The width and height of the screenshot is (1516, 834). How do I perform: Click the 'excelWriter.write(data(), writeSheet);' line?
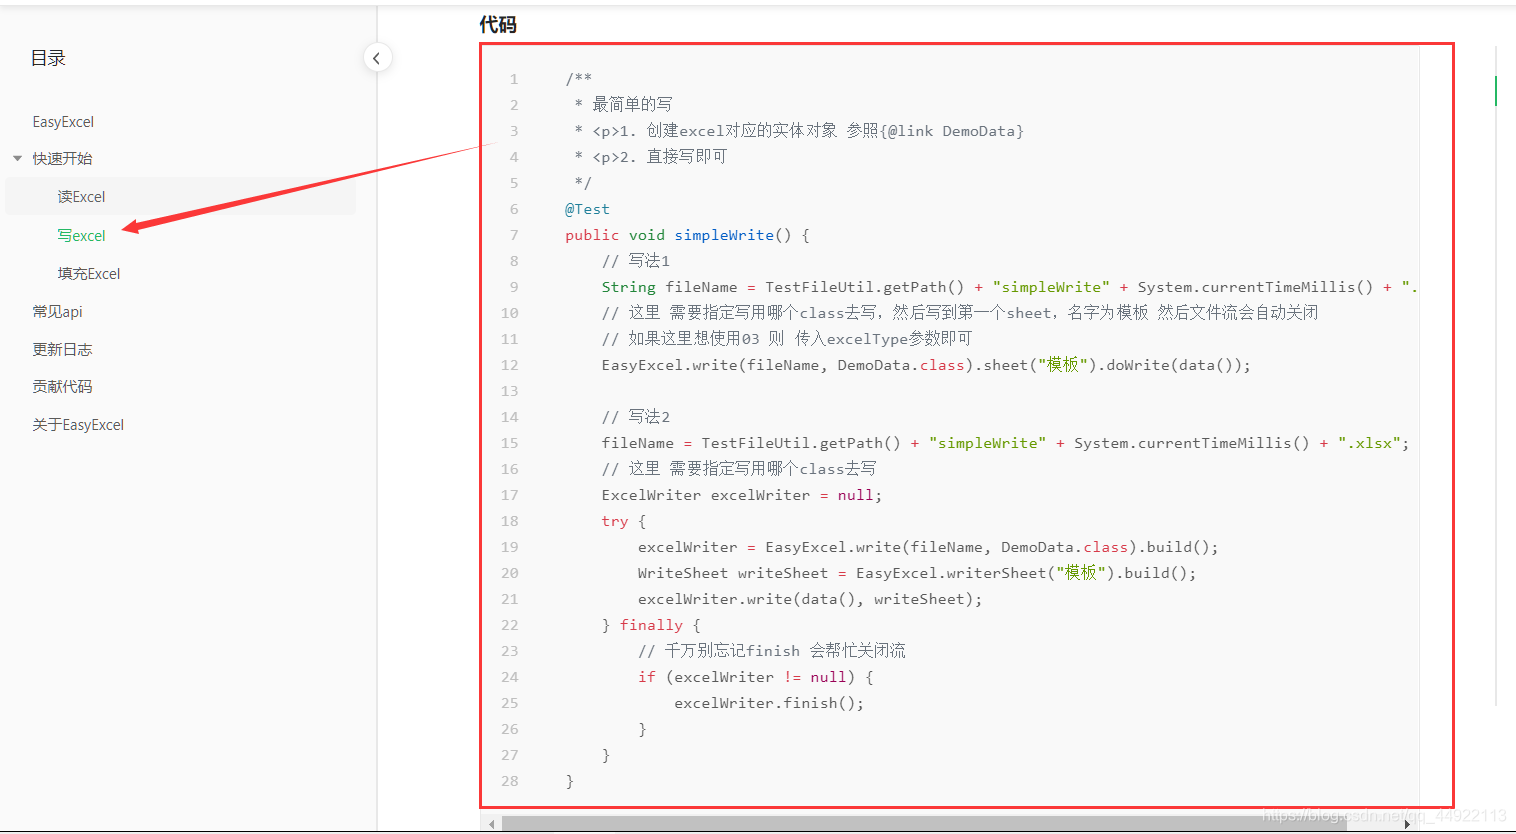pyautogui.click(x=810, y=599)
